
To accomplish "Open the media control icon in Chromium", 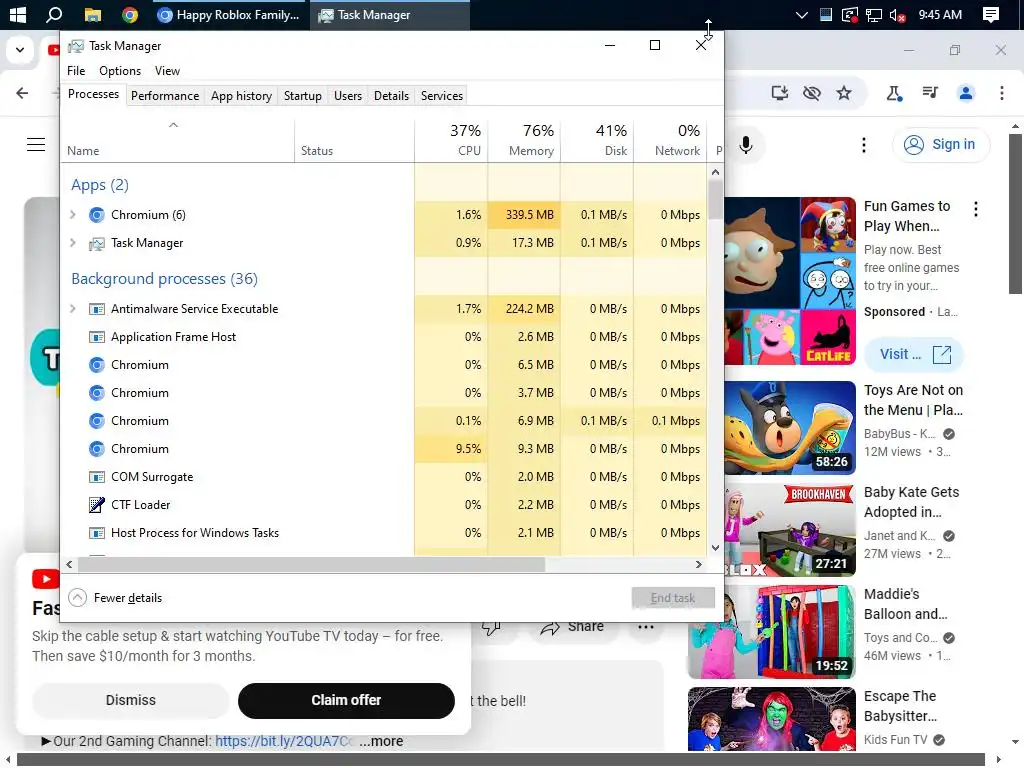I will [x=930, y=93].
